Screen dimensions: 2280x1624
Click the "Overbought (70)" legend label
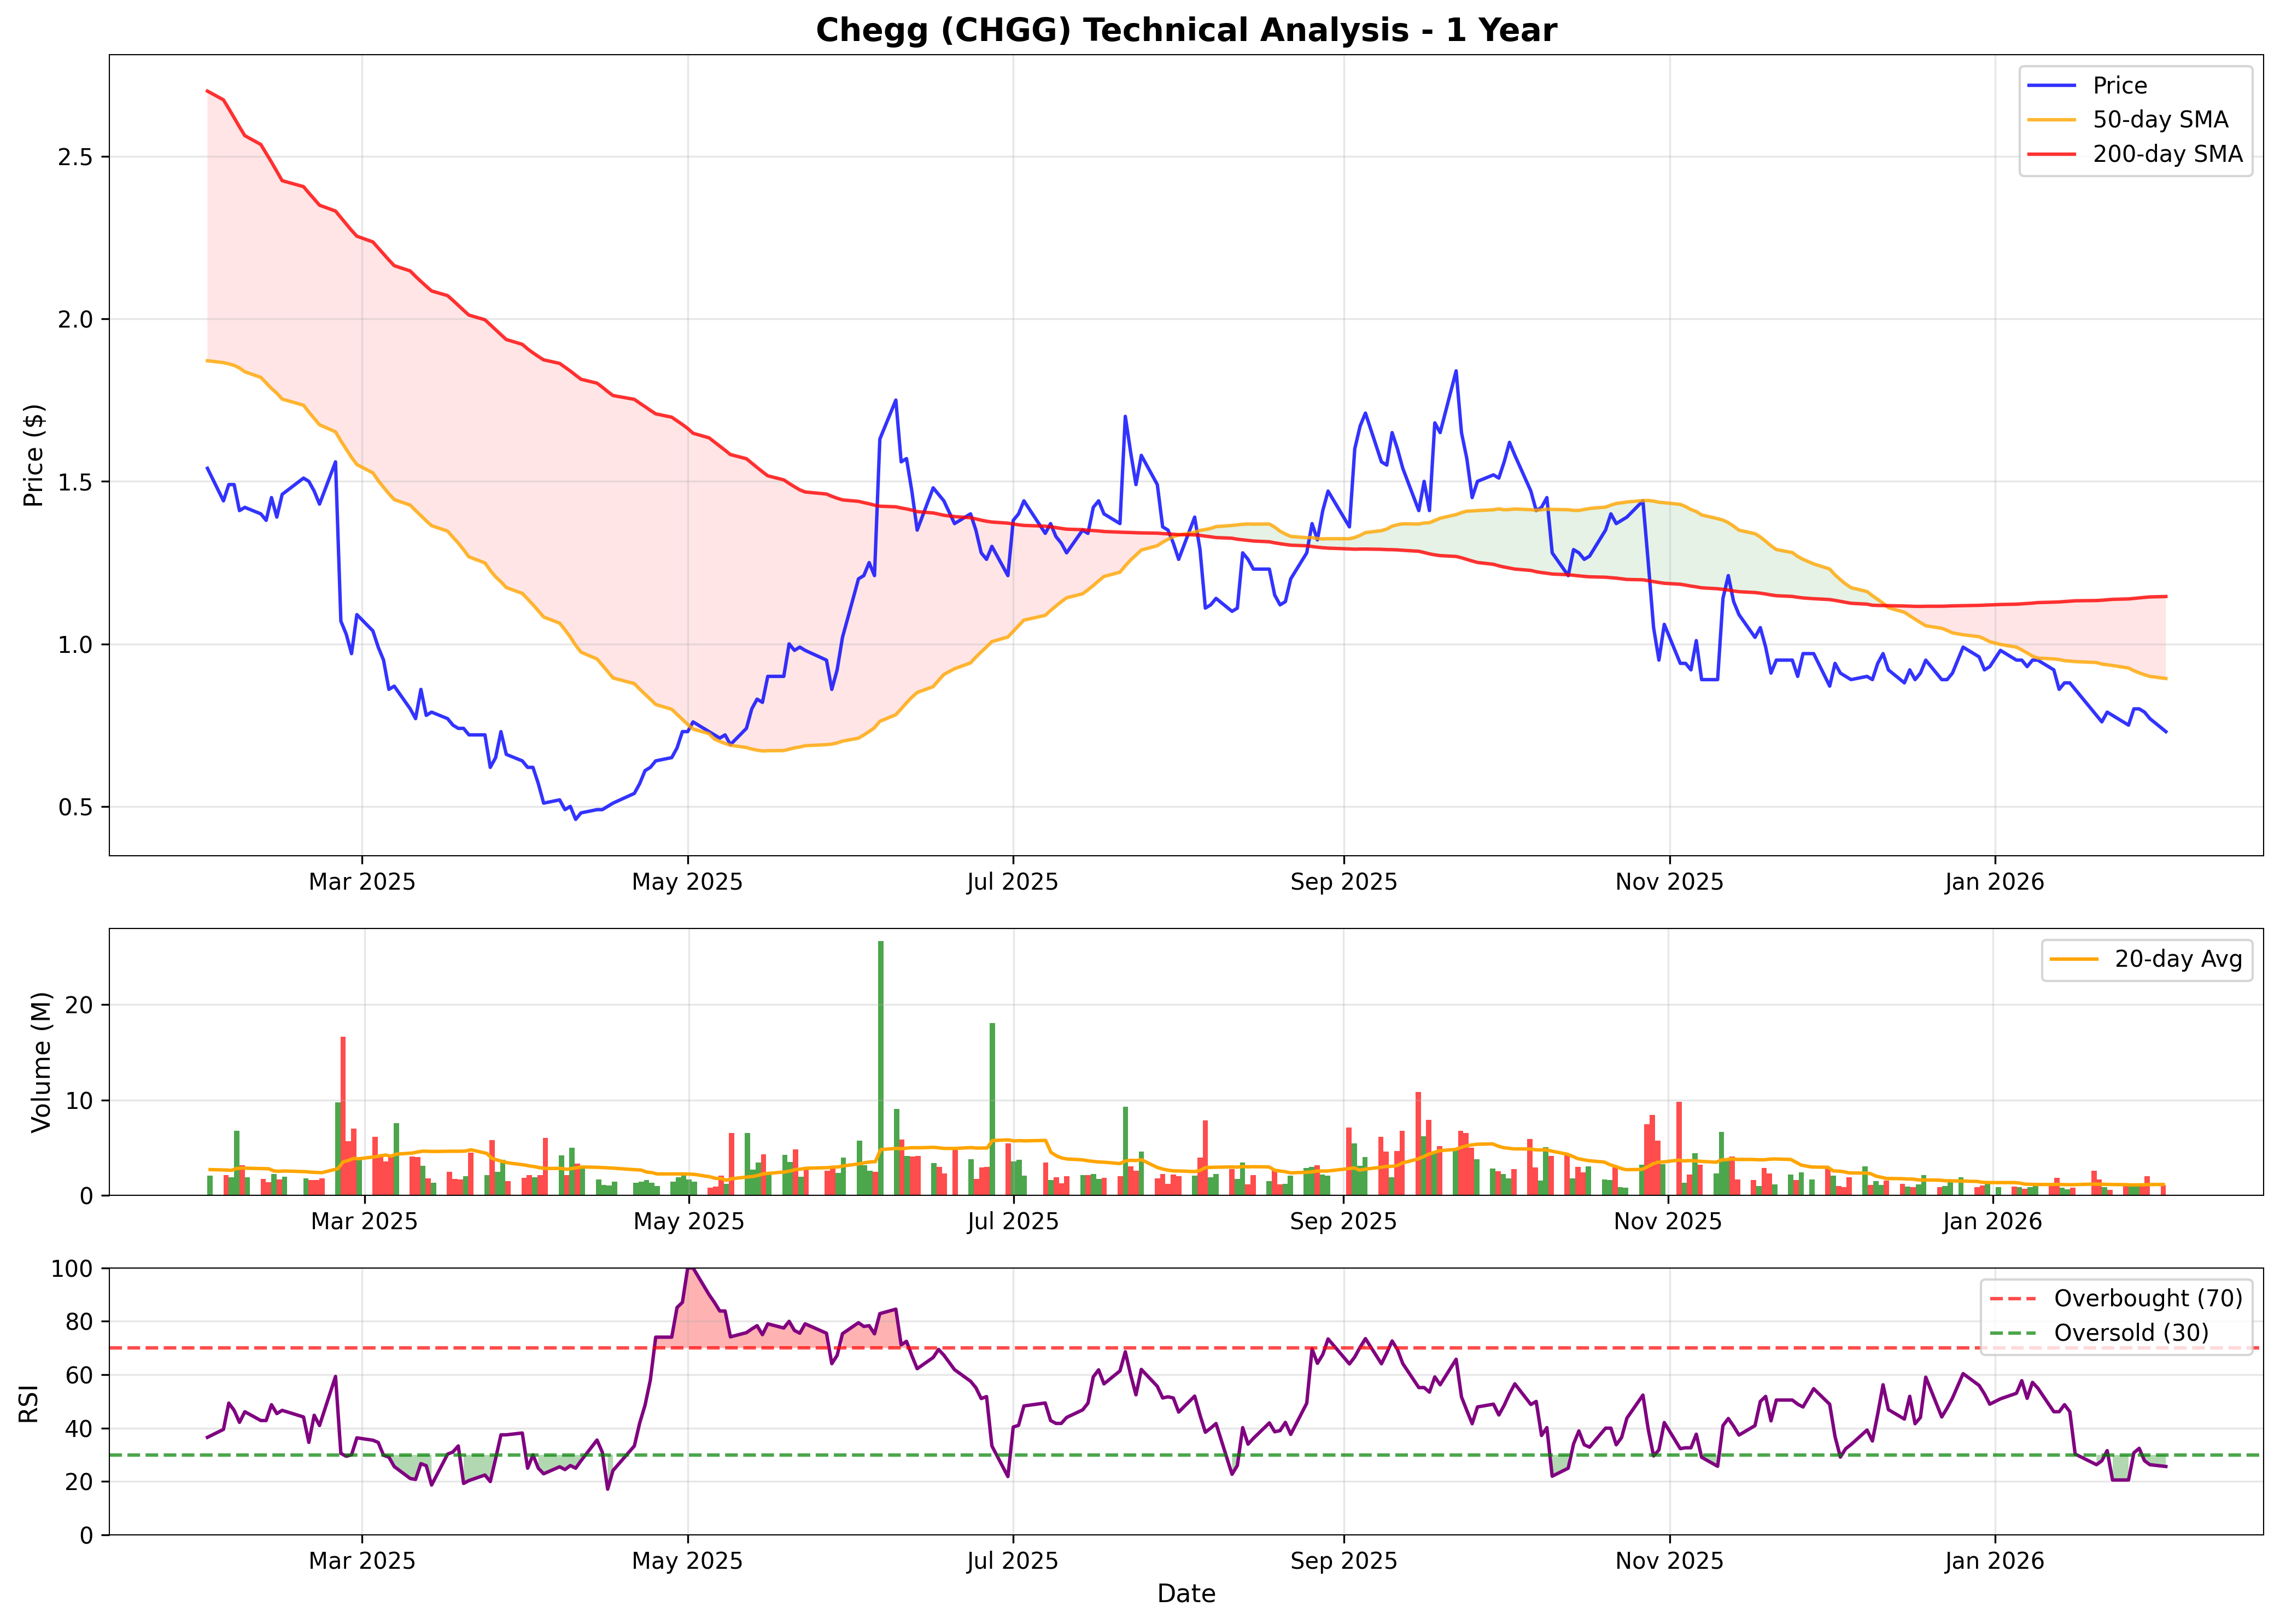click(x=2148, y=1298)
